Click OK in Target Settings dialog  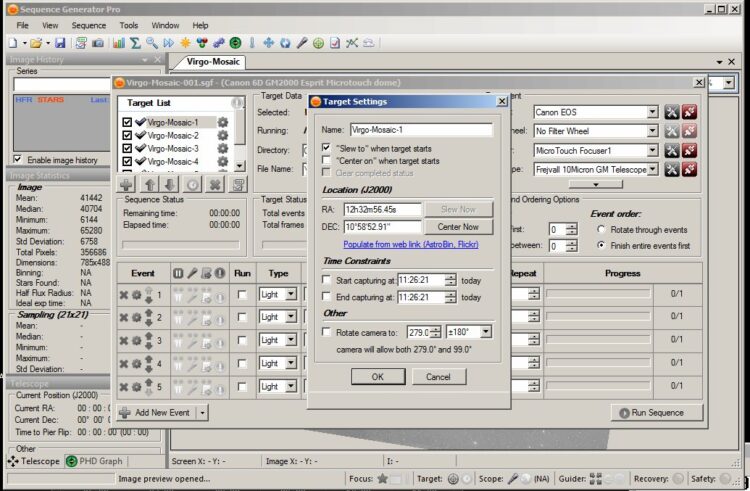[378, 376]
